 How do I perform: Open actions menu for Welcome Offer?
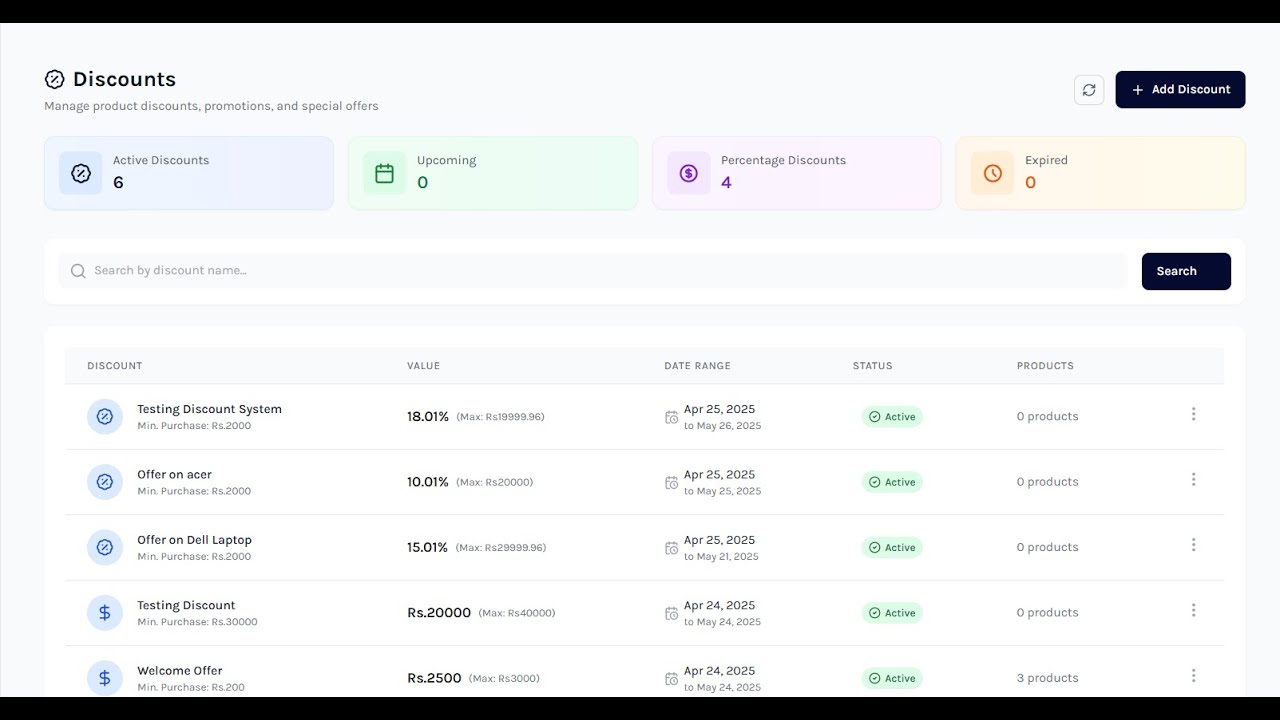point(1193,676)
